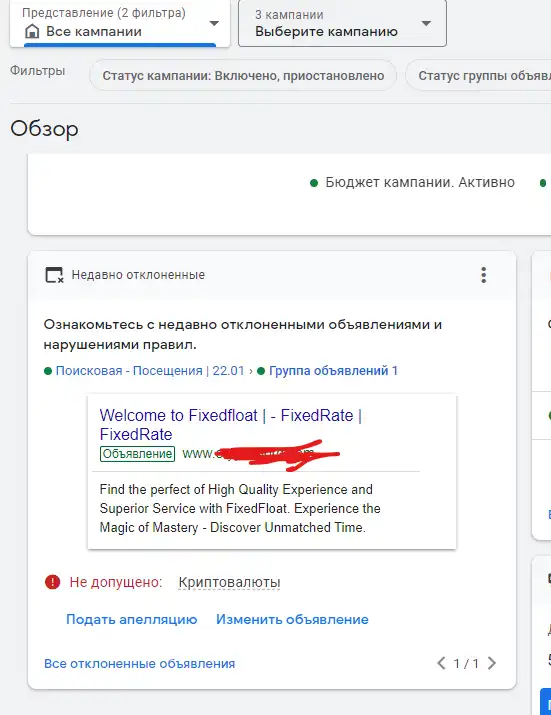The height and width of the screenshot is (715, 551).
Task: Click the home icon beside Все кампании
Action: click(x=32, y=31)
